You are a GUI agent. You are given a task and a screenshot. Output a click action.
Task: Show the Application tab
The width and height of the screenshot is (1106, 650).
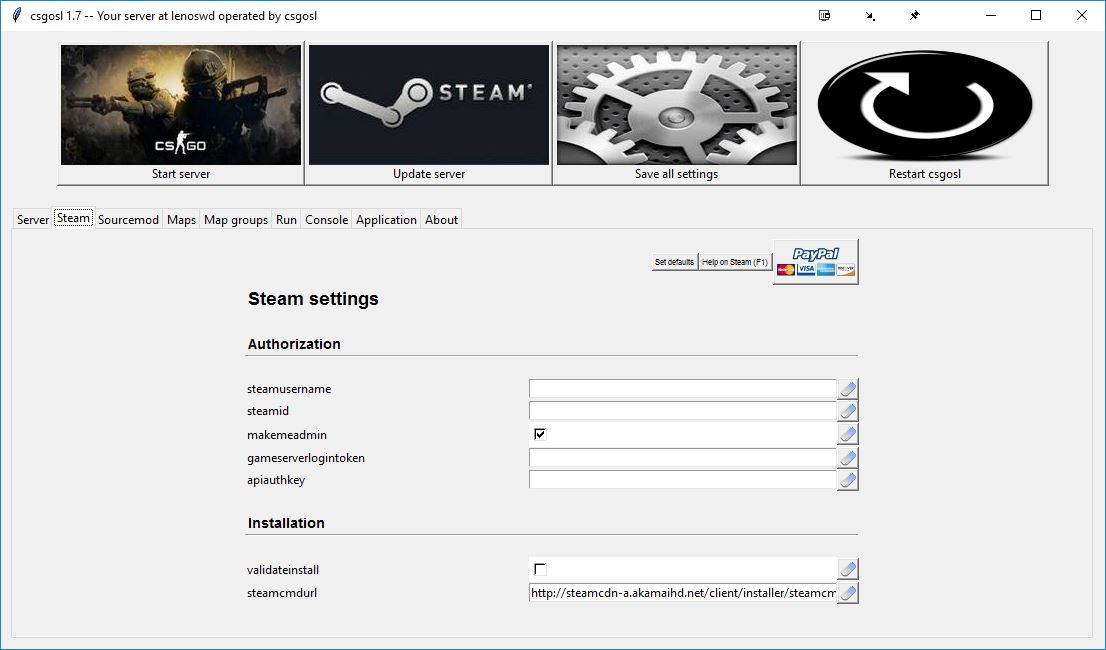pyautogui.click(x=387, y=219)
